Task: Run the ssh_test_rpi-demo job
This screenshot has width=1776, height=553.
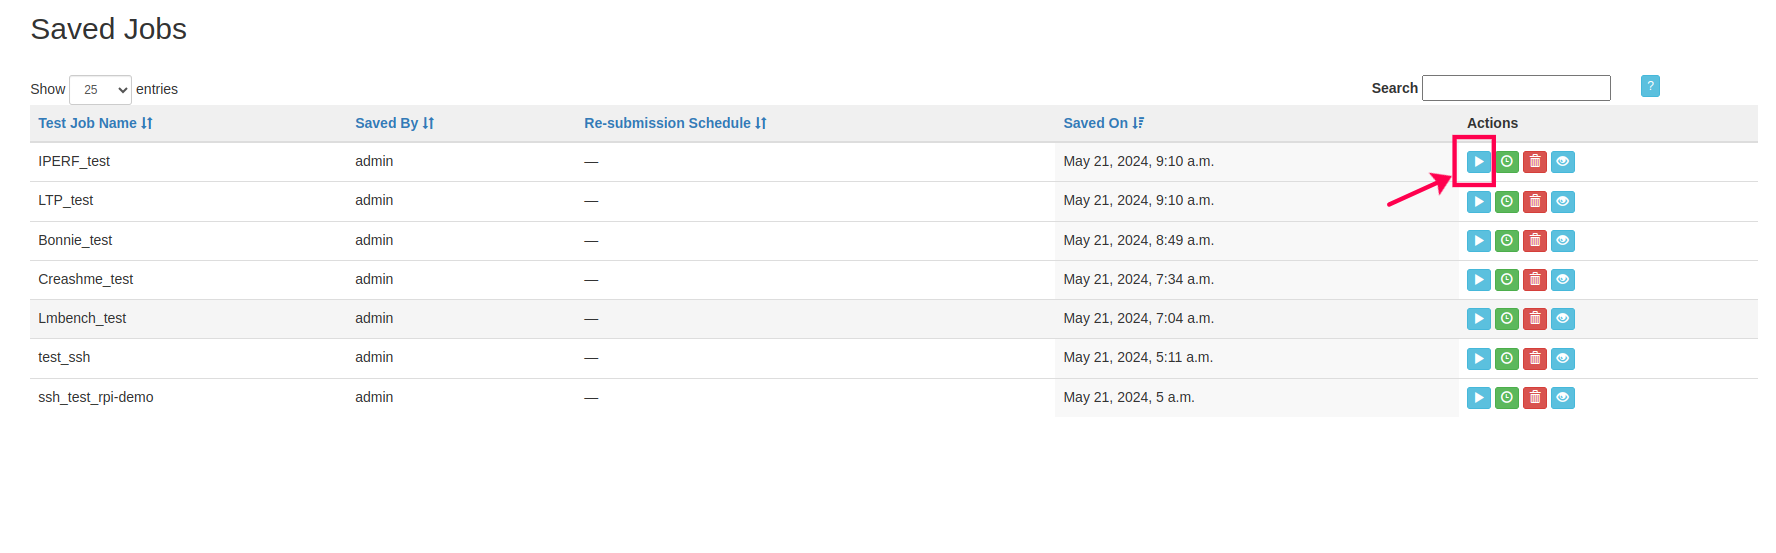Action: (1478, 398)
